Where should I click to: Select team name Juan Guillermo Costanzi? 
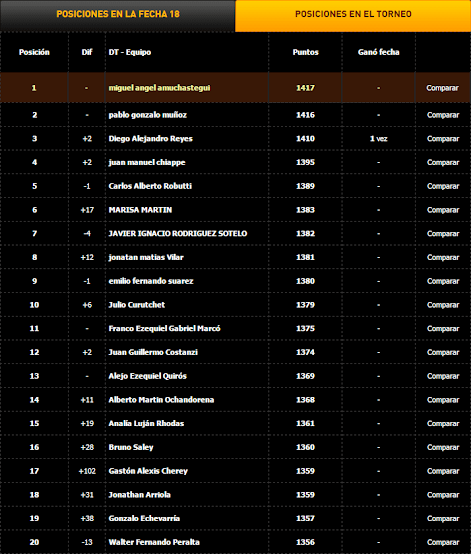153,352
